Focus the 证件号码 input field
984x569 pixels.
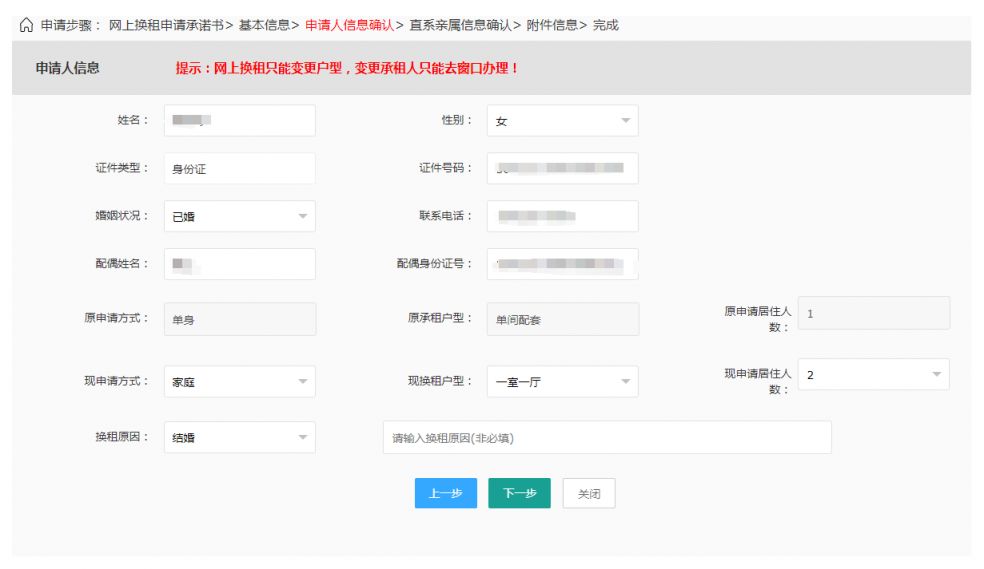tap(562, 168)
